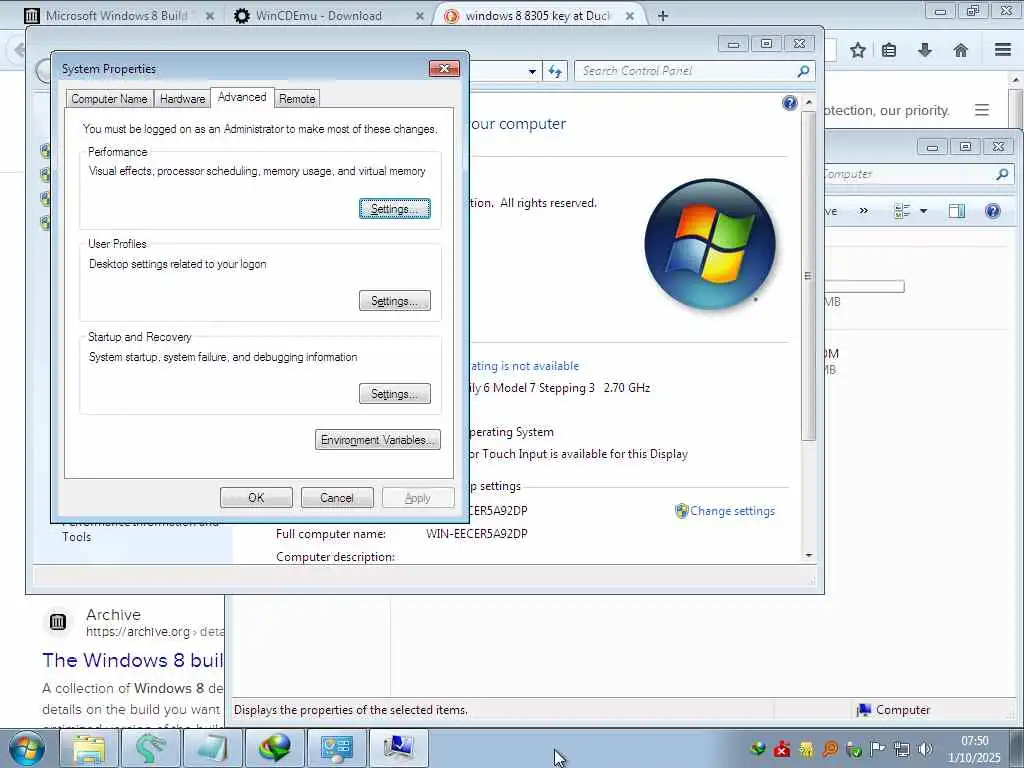Viewport: 1024px width, 768px height.
Task: Open the view options dropdown arrow in Computer window
Action: [923, 211]
